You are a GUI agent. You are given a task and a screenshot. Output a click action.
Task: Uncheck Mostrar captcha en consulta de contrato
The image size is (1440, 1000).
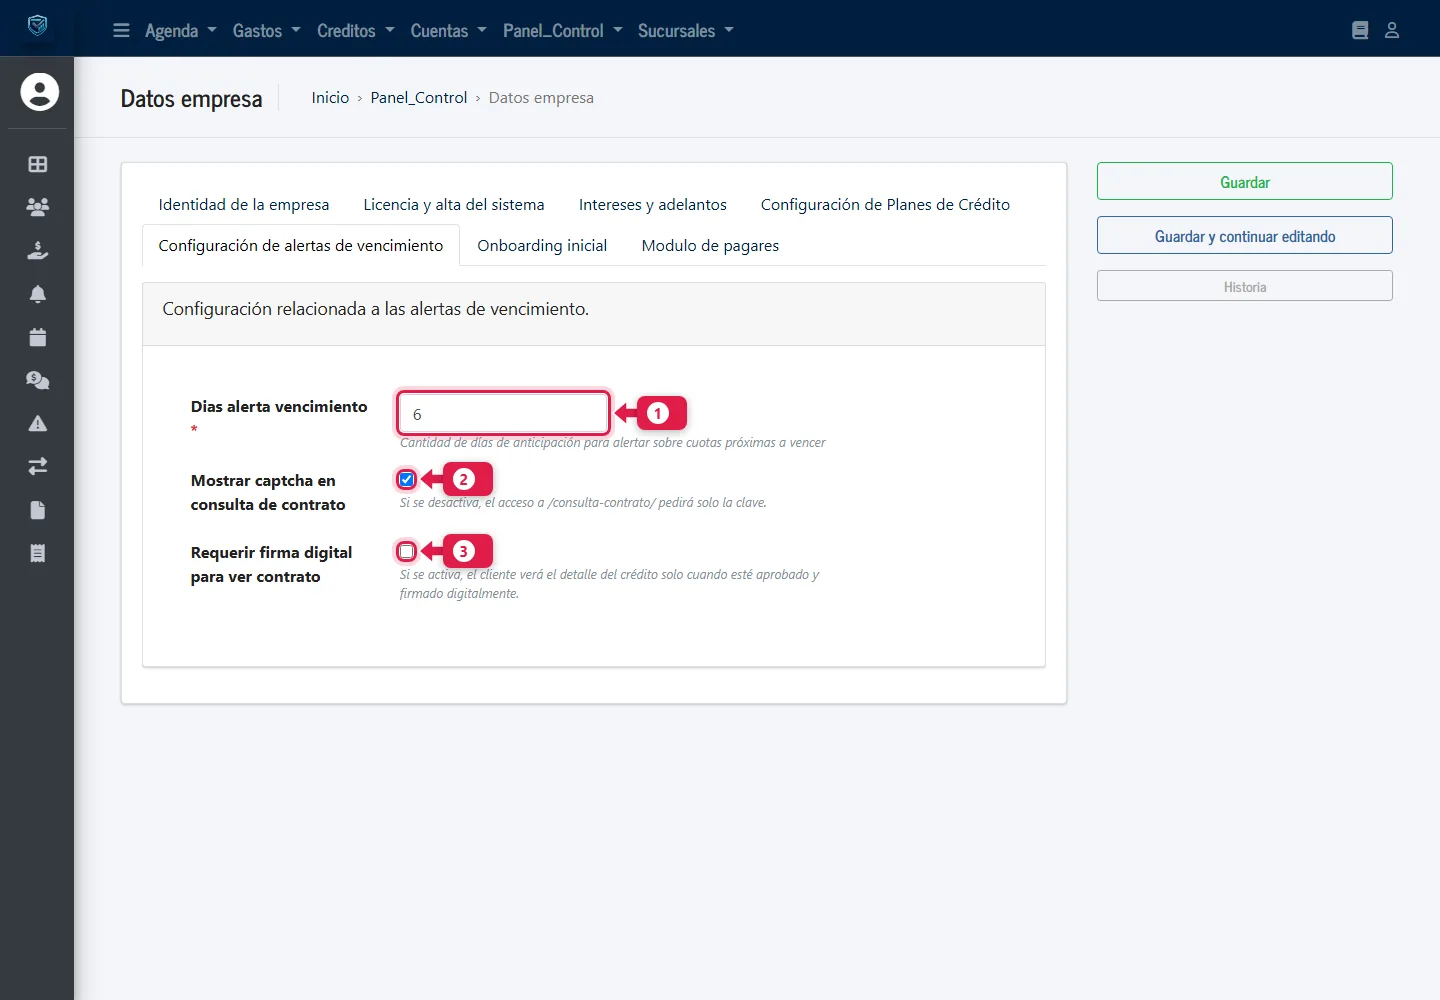pos(407,480)
